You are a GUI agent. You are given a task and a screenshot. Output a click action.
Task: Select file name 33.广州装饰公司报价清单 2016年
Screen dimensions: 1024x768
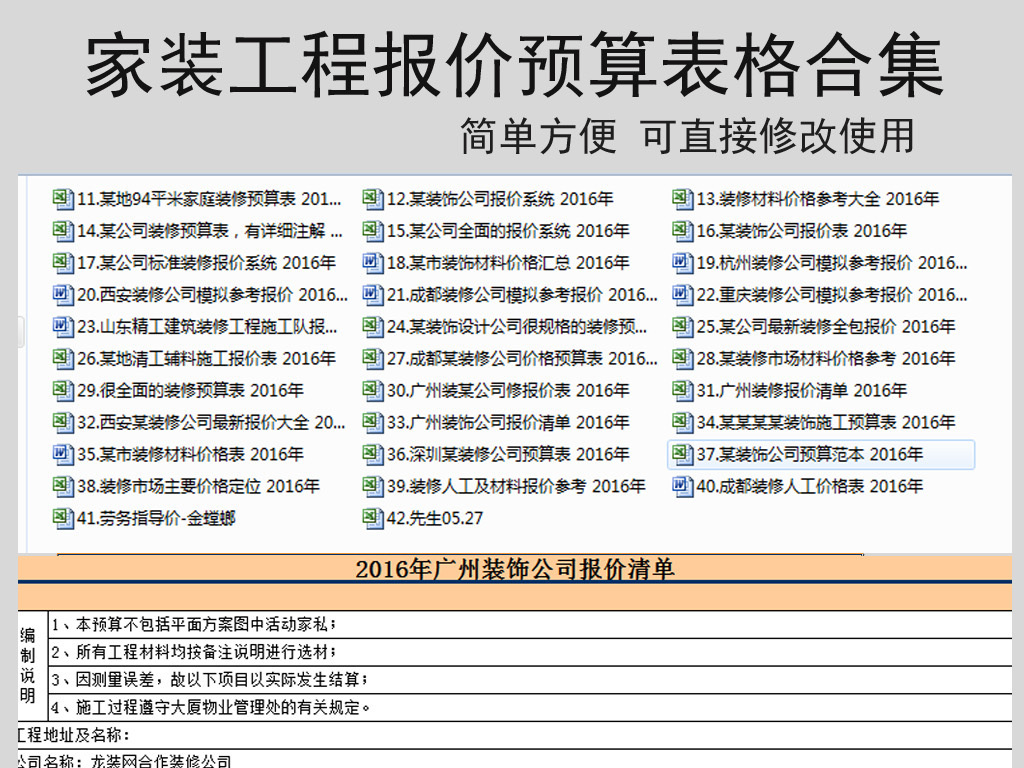[x=508, y=423]
